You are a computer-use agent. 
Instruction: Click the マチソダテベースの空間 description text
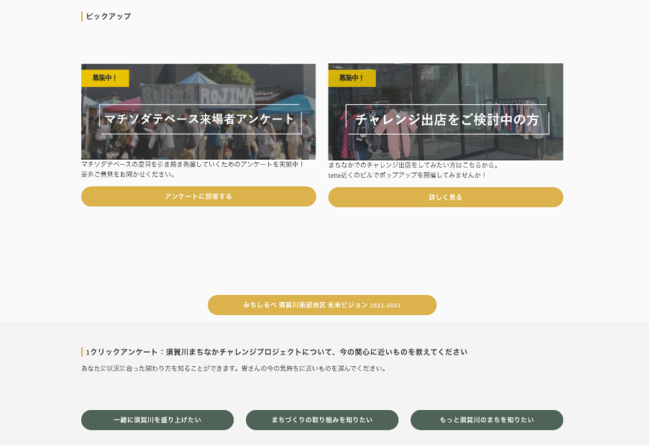click(x=192, y=165)
